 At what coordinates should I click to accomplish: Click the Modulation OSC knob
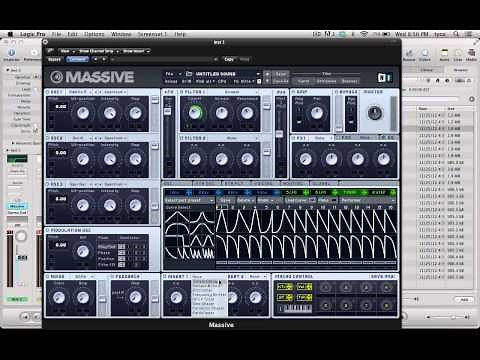tap(83, 251)
